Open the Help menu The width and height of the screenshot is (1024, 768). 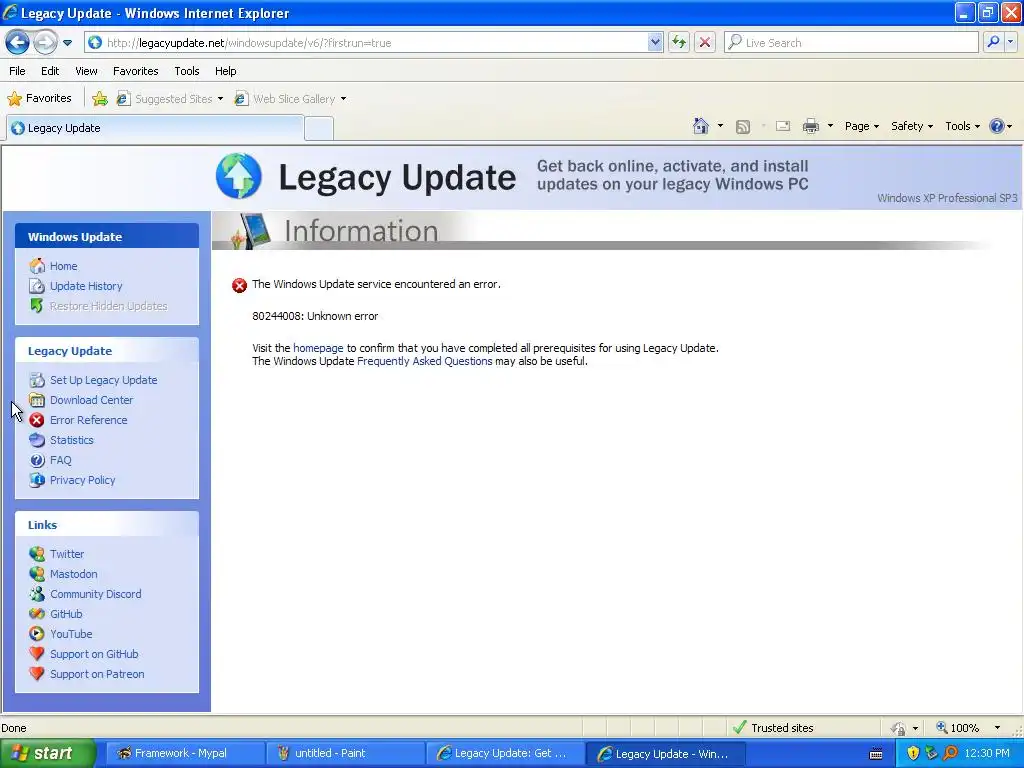(x=225, y=71)
